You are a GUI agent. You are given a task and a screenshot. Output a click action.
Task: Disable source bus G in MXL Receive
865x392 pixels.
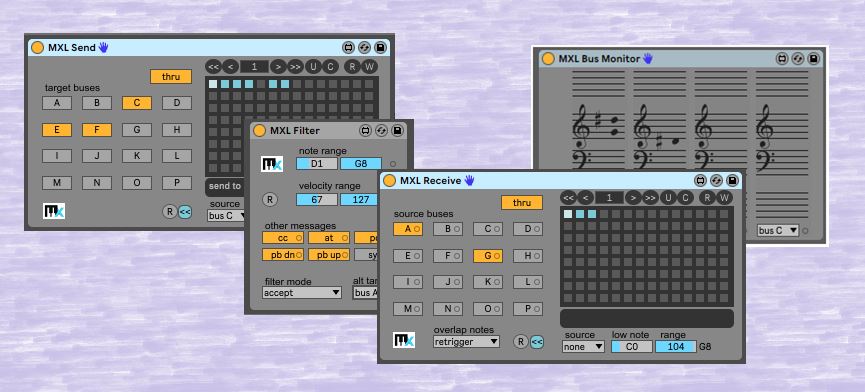tap(488, 256)
